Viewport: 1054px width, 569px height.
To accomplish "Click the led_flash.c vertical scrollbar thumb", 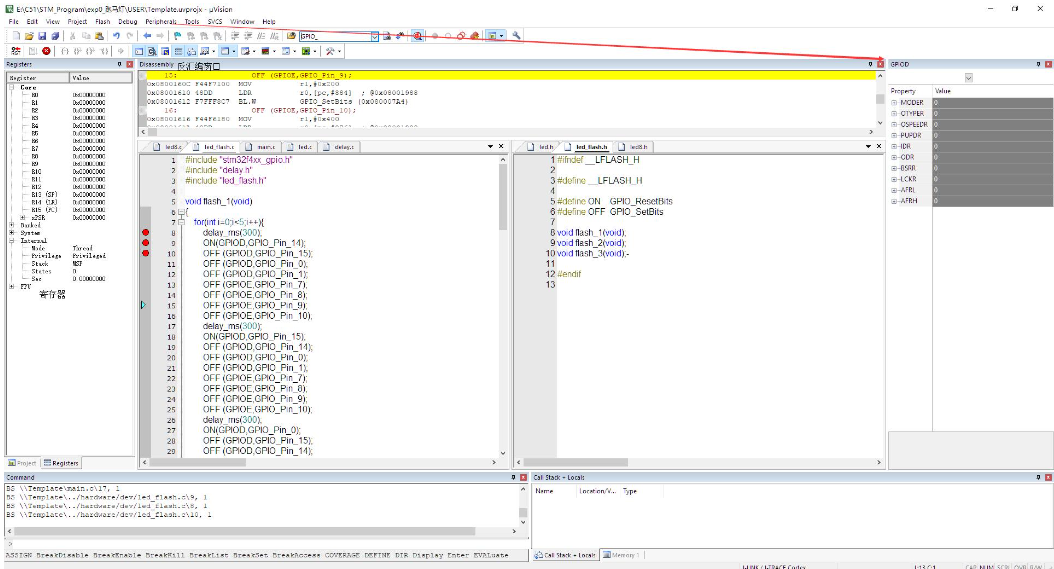I will (503, 197).
